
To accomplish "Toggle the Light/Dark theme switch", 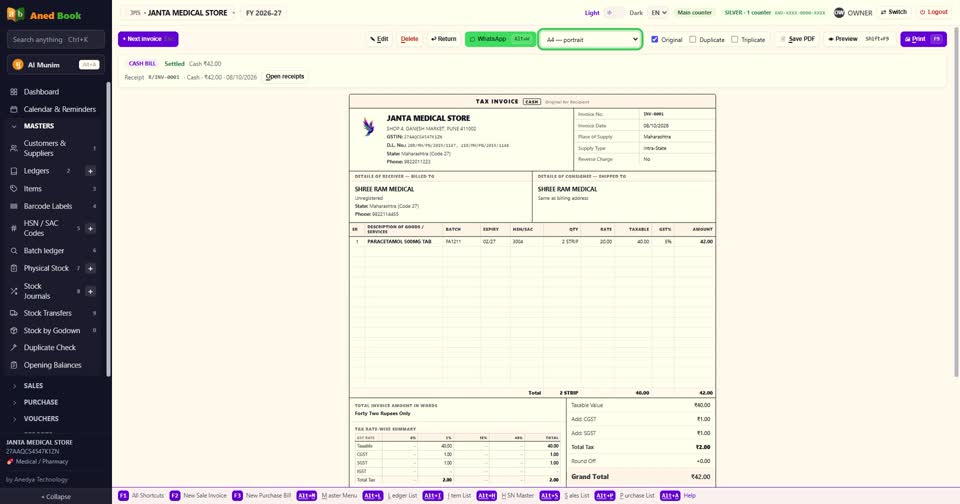I will 614,12.
